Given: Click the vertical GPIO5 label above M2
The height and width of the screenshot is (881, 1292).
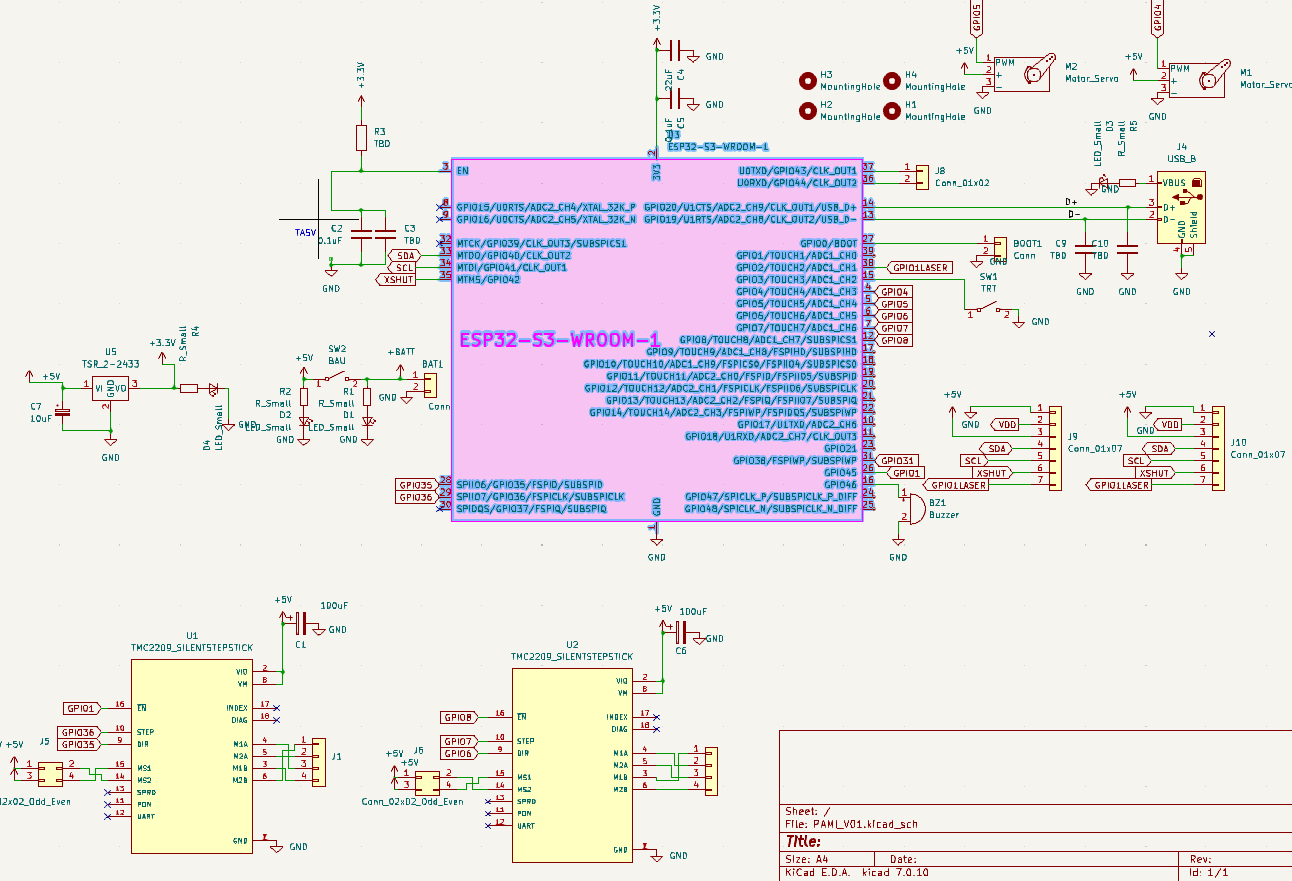Looking at the screenshot, I should 976,18.
